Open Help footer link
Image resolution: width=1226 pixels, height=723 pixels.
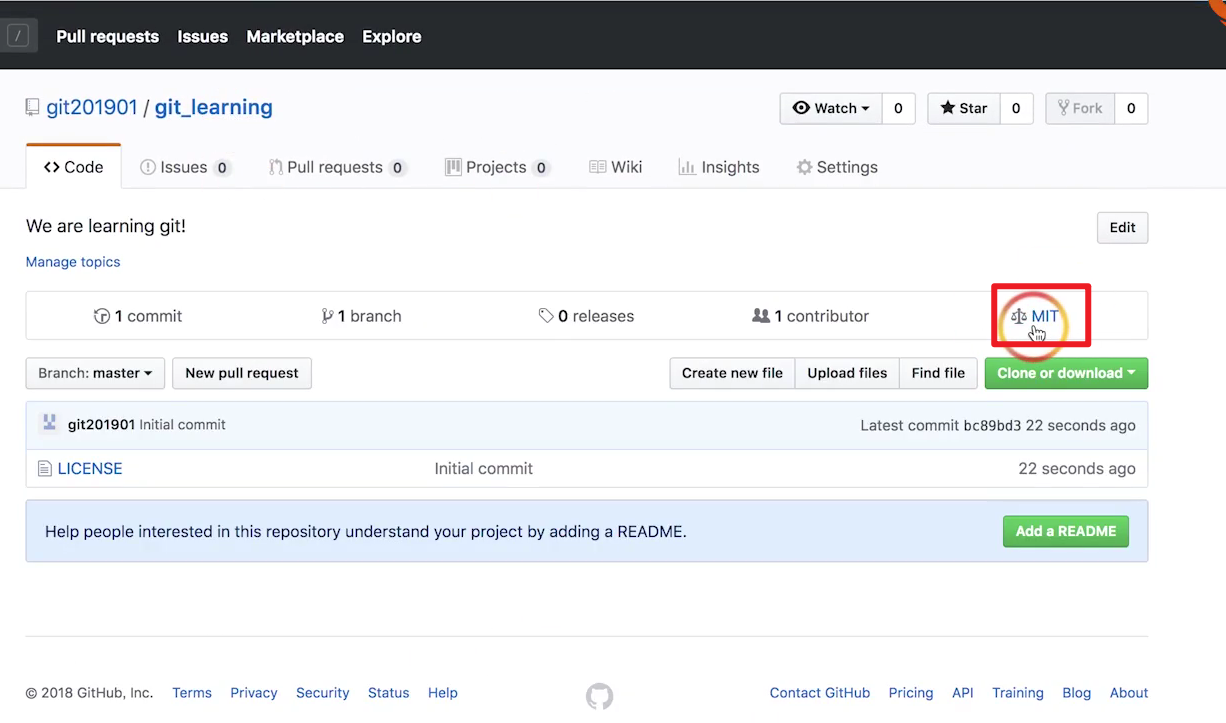[x=443, y=693]
